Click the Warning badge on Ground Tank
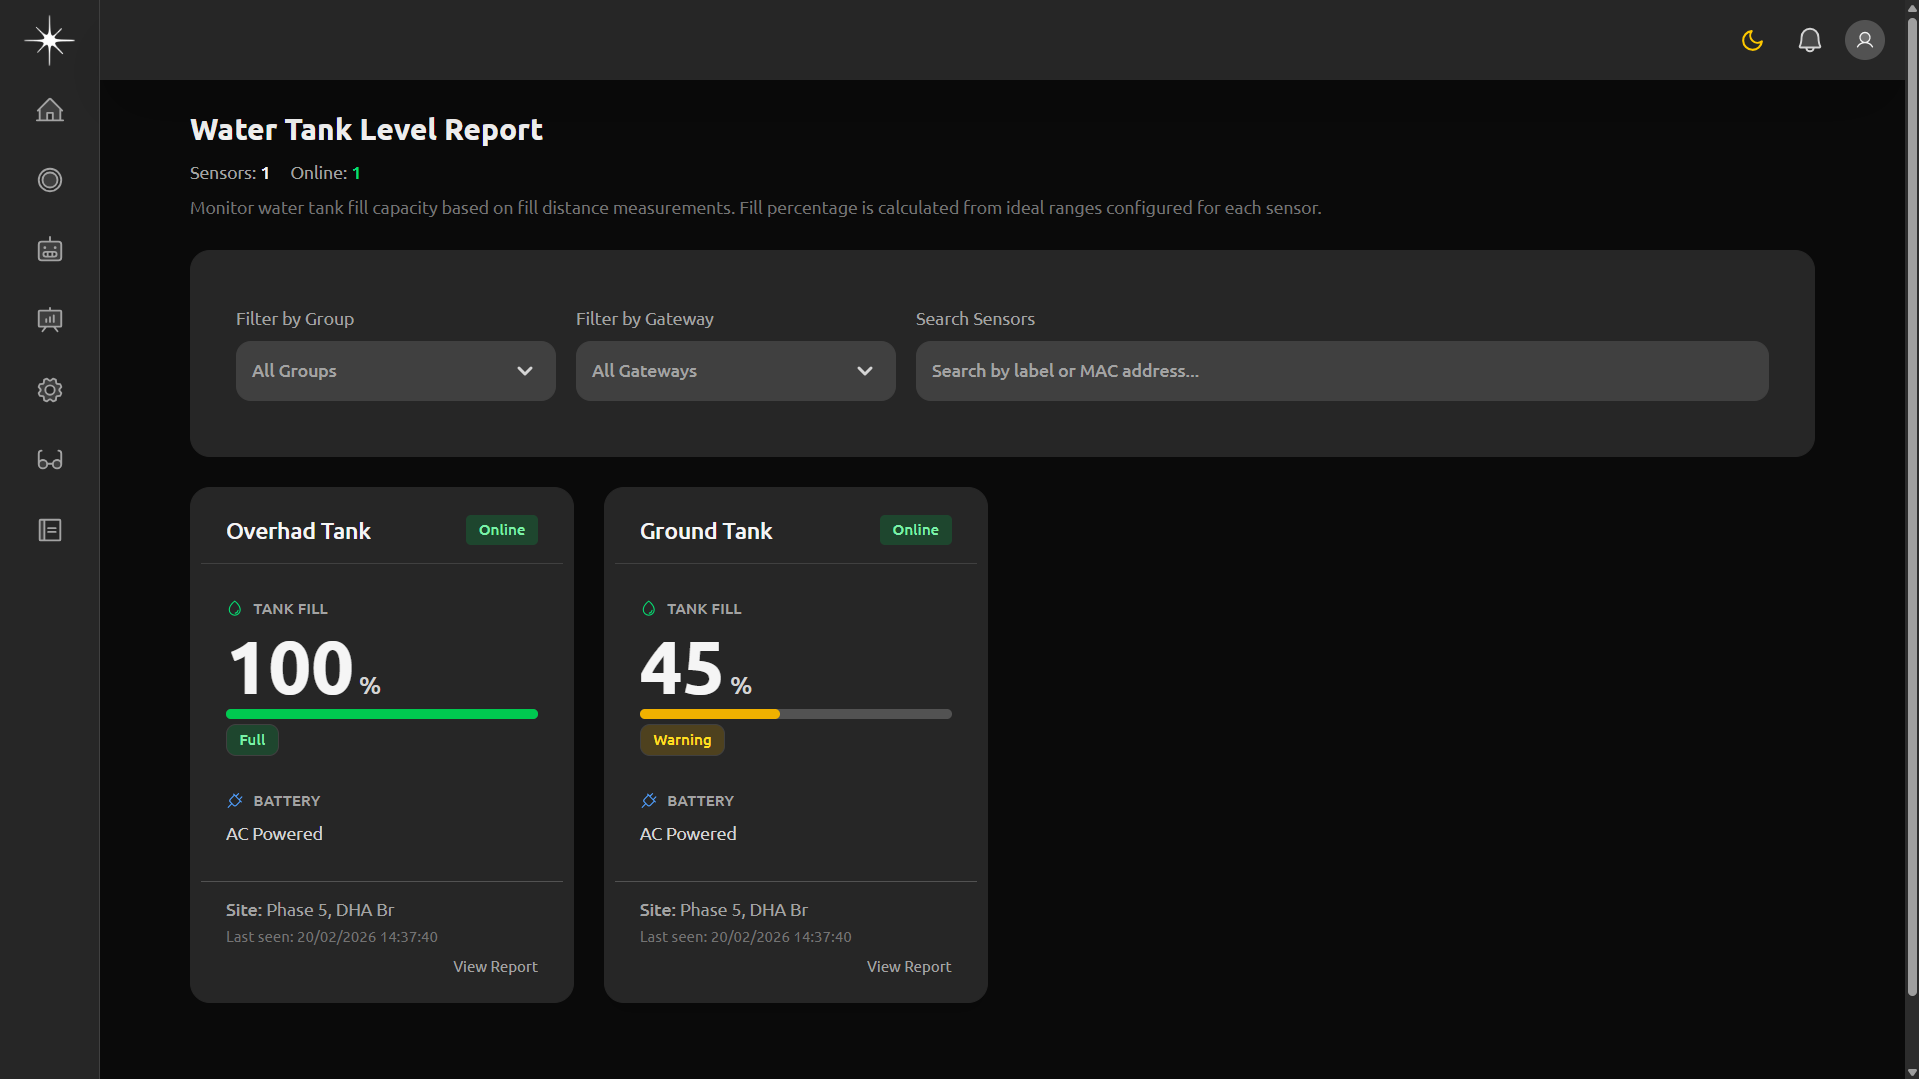 pos(682,740)
